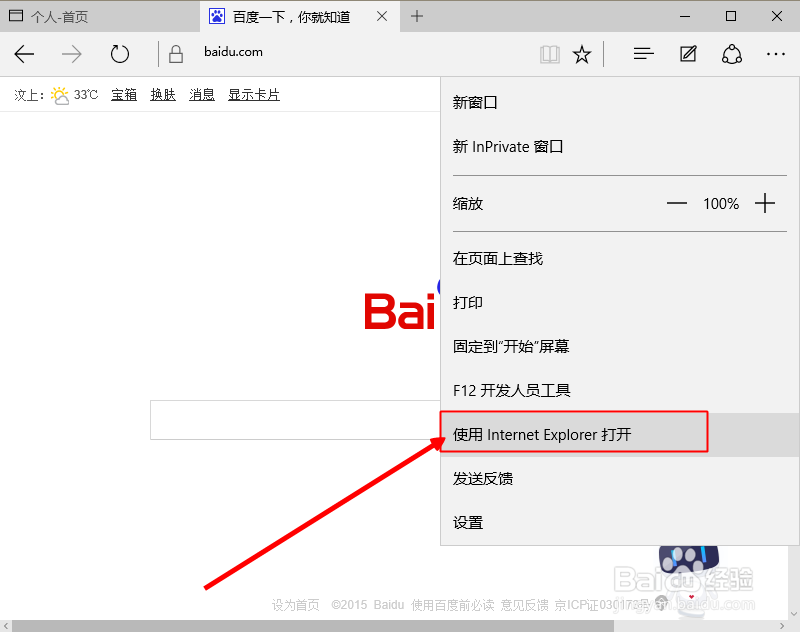Viewport: 800px width, 632px height.
Task: Click 设为首页 footer link
Action: [x=295, y=605]
